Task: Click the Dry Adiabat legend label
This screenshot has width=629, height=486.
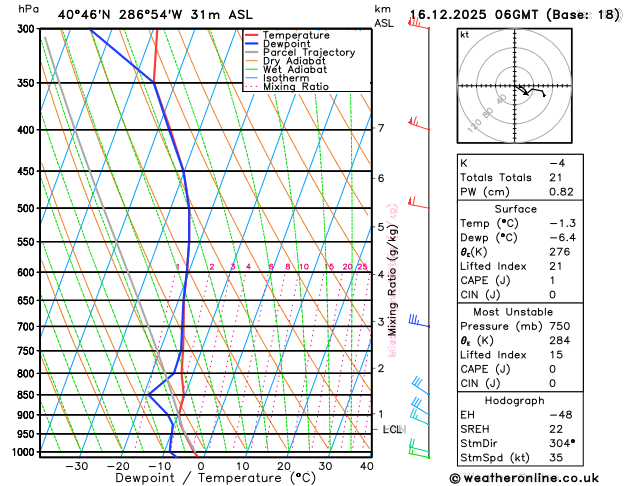Action: click(x=294, y=61)
